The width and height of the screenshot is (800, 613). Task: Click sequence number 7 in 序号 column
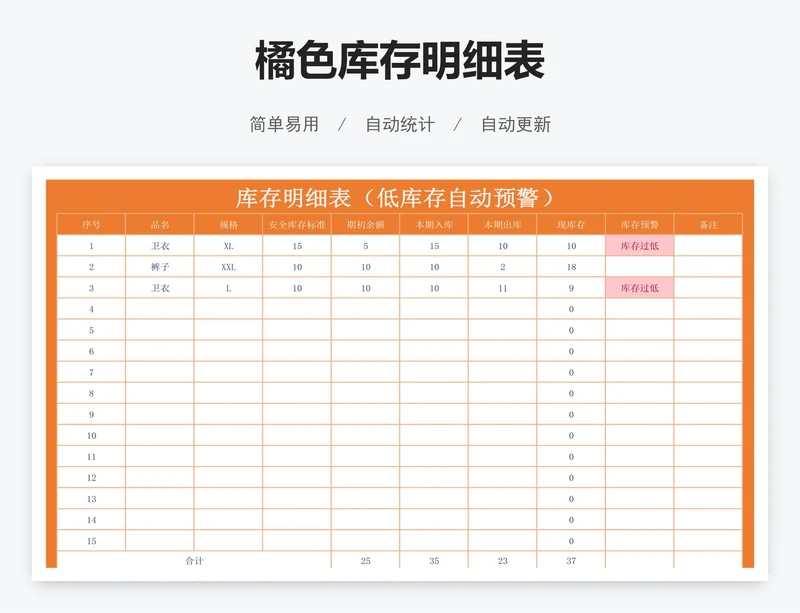(x=91, y=373)
